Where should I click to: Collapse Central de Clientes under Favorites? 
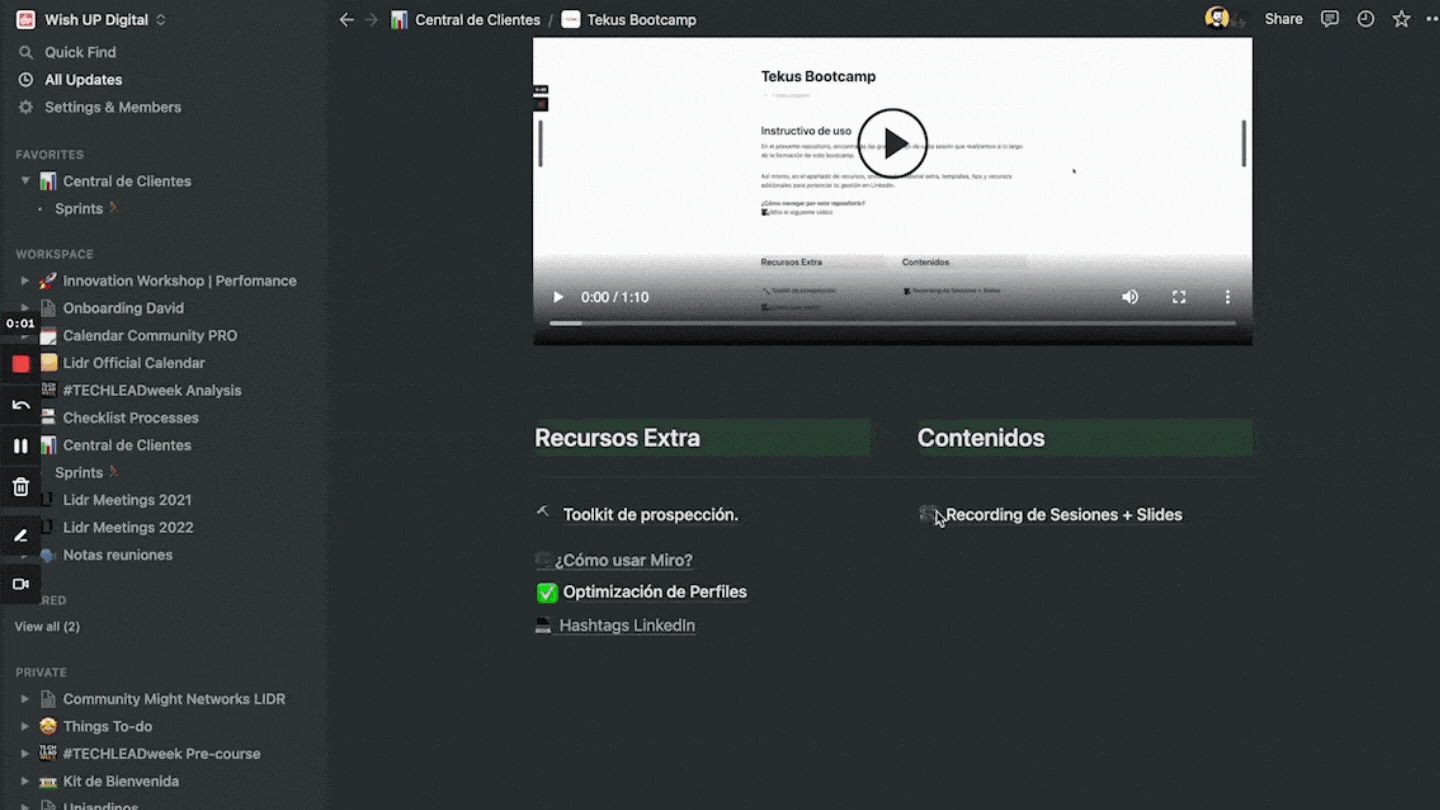25,181
